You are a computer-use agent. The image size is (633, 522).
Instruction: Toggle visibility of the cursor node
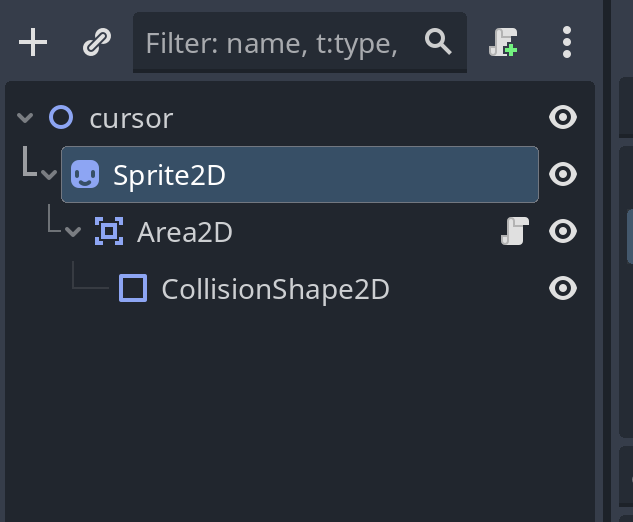[x=563, y=117]
